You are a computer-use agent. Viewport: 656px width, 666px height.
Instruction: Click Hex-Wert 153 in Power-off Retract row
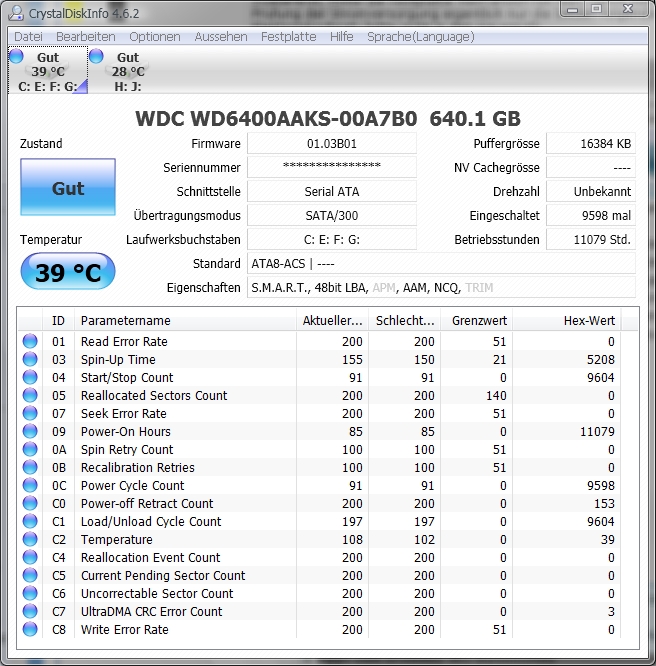pos(604,504)
